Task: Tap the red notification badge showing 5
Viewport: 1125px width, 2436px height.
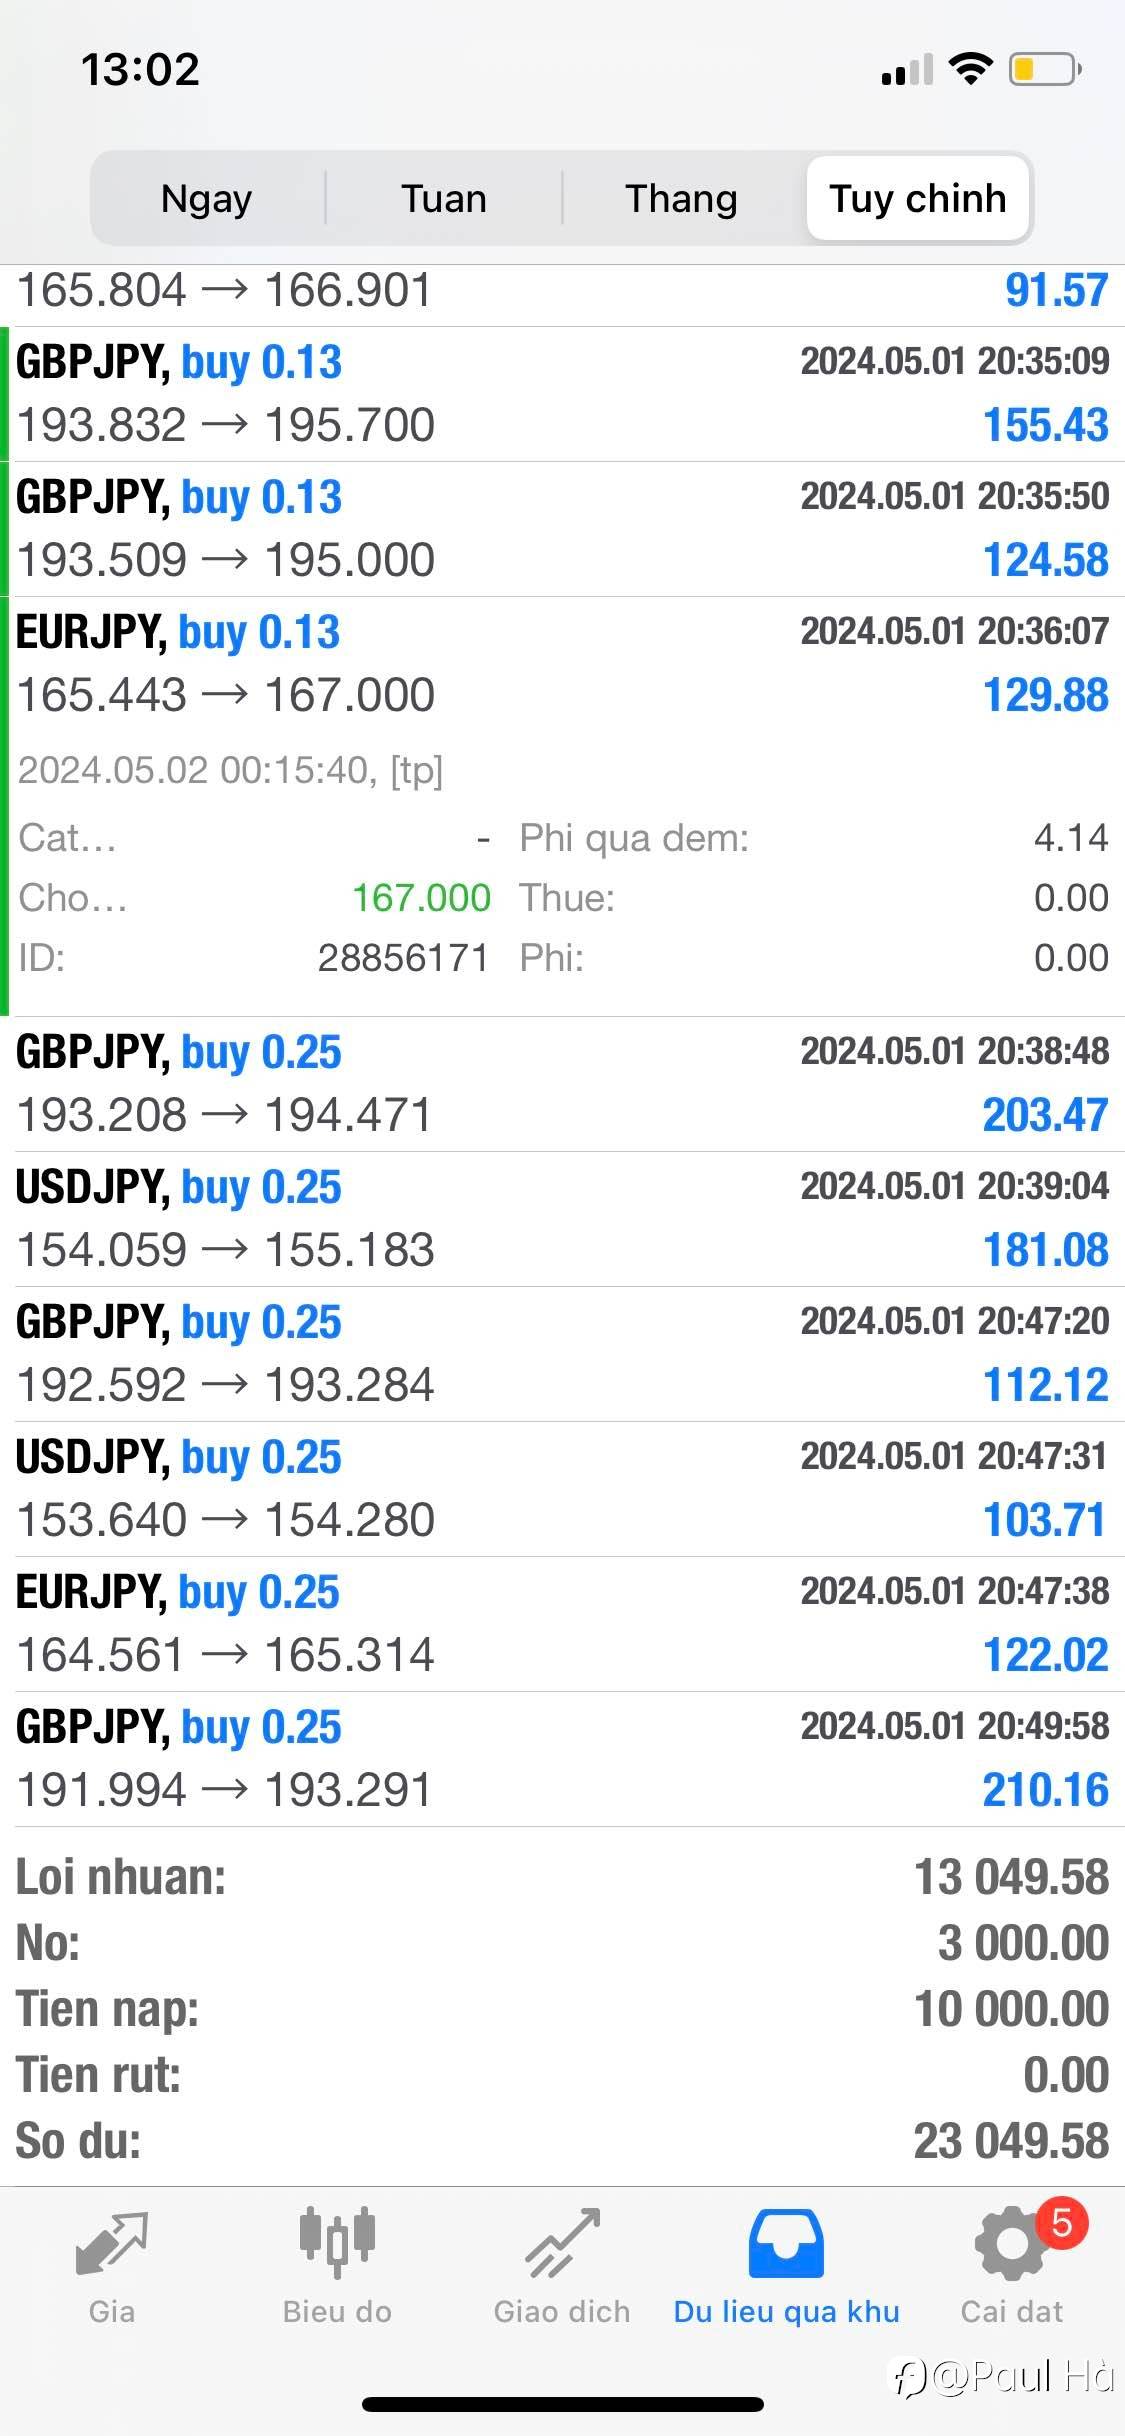Action: coord(1061,2223)
